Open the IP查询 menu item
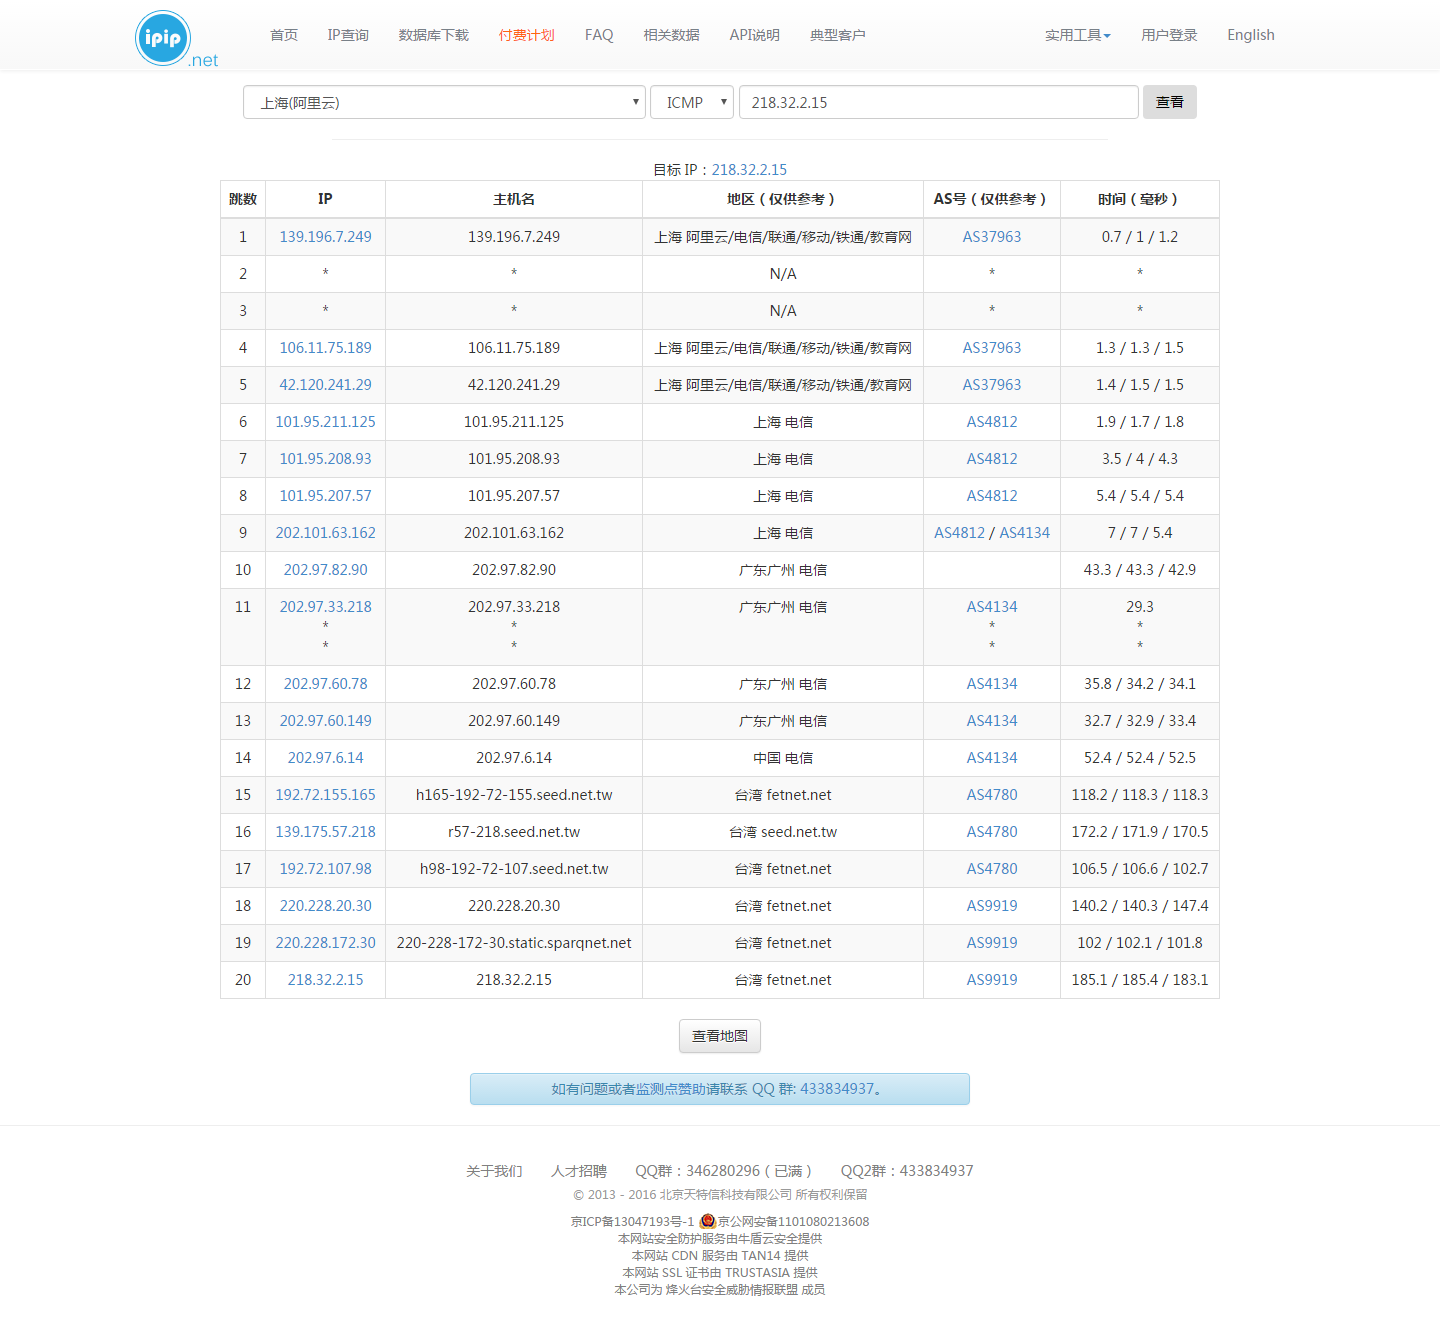The height and width of the screenshot is (1318, 1440). [348, 35]
